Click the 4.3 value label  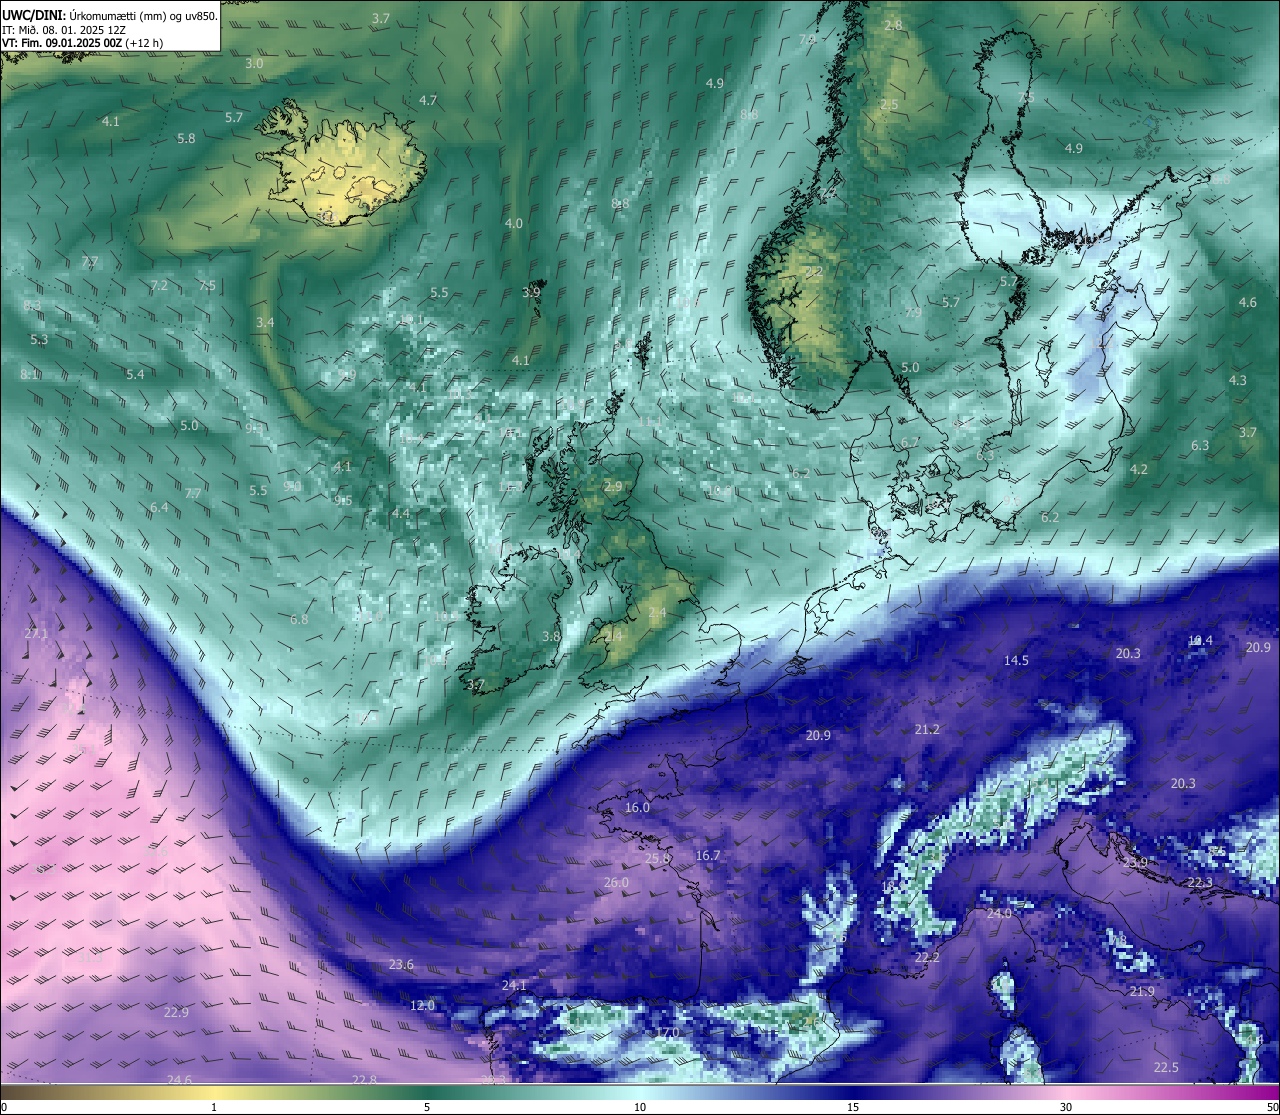[1238, 380]
